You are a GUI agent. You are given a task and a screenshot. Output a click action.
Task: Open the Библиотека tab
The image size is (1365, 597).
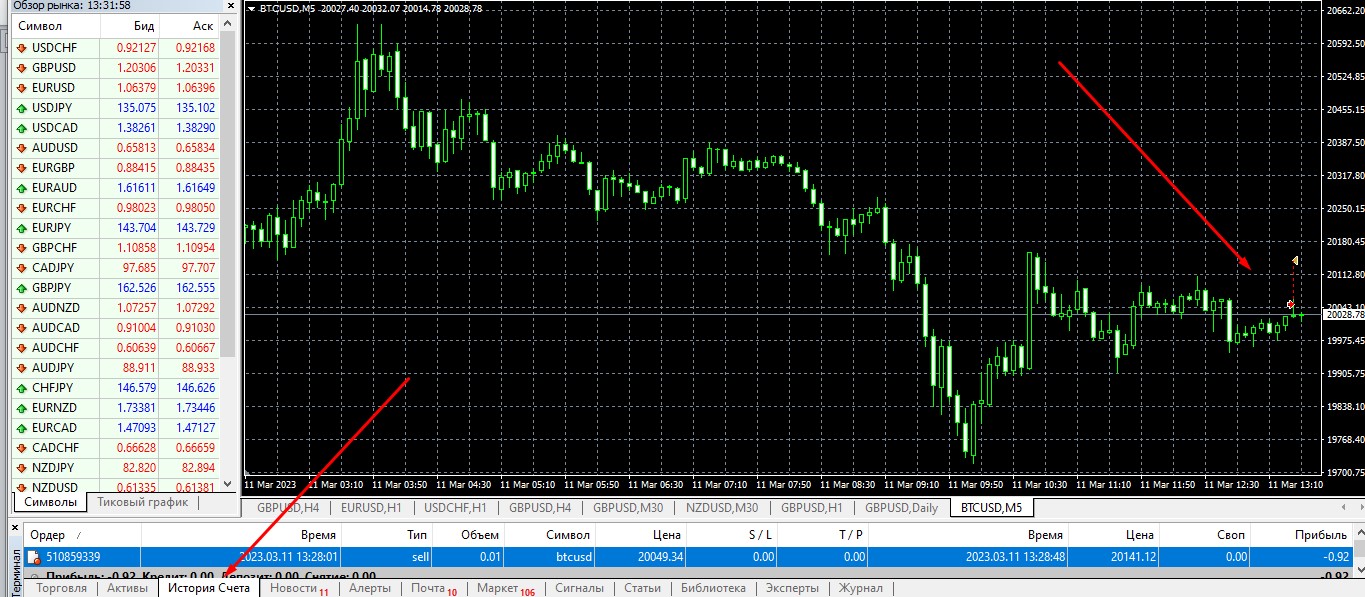click(713, 588)
